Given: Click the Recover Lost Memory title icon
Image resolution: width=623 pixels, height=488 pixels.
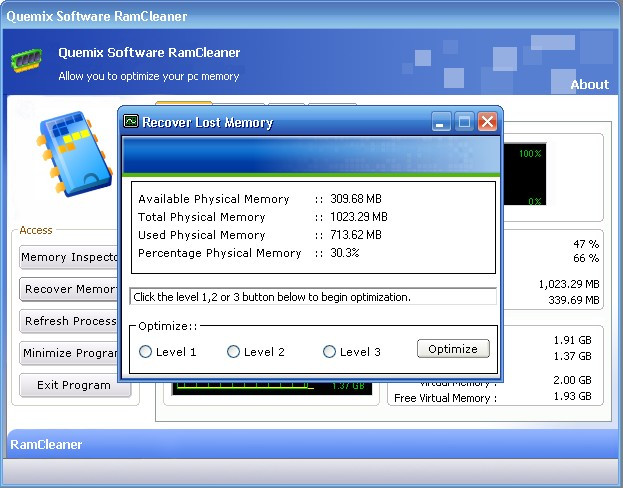Looking at the screenshot, I should coord(131,121).
